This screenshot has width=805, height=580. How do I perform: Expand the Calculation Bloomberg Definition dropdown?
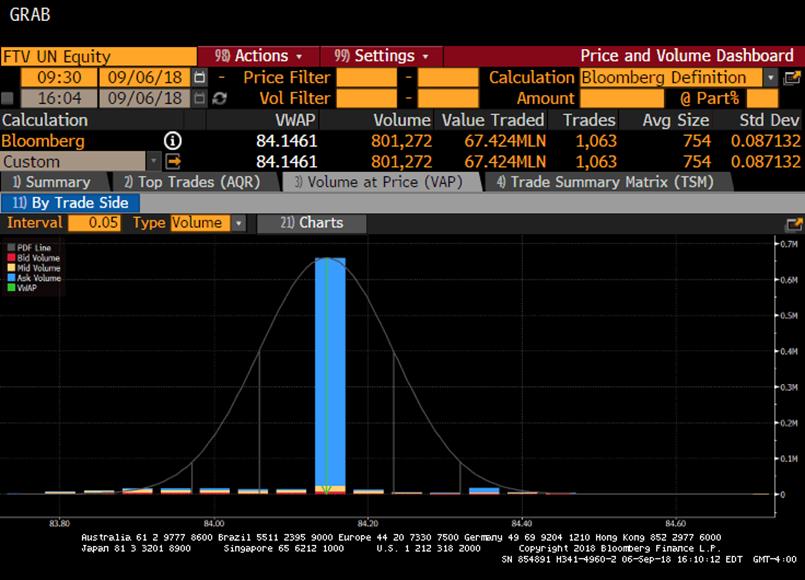coord(771,77)
